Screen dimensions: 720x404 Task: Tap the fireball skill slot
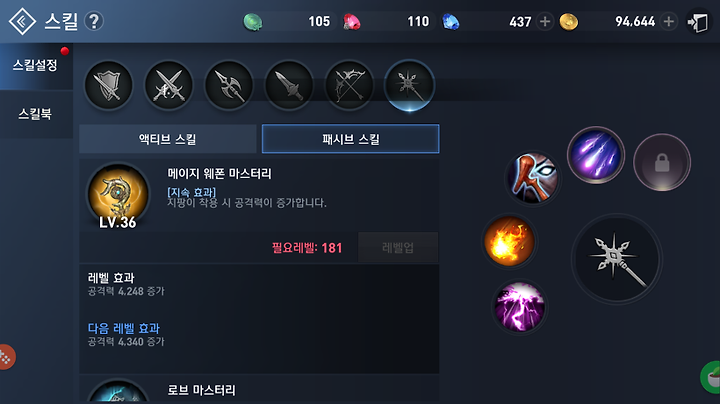[509, 241]
